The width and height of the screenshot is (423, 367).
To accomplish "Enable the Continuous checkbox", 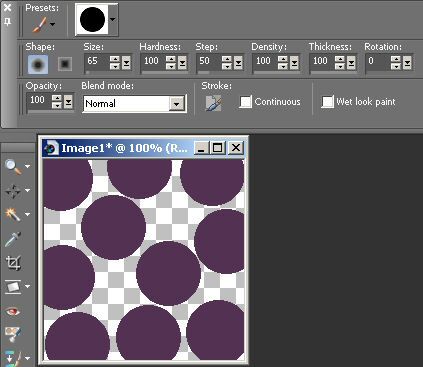I will tap(246, 102).
